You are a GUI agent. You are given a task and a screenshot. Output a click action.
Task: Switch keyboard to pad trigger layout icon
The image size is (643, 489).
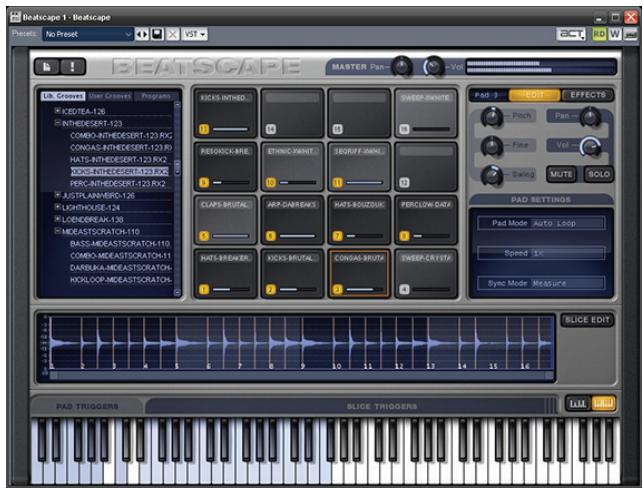point(578,404)
